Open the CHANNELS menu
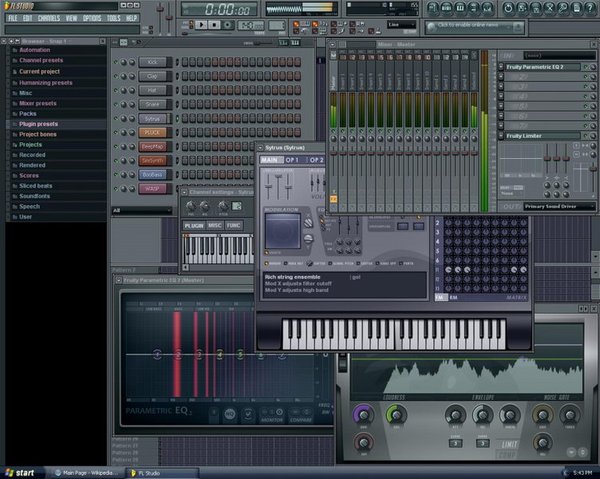 [48, 18]
